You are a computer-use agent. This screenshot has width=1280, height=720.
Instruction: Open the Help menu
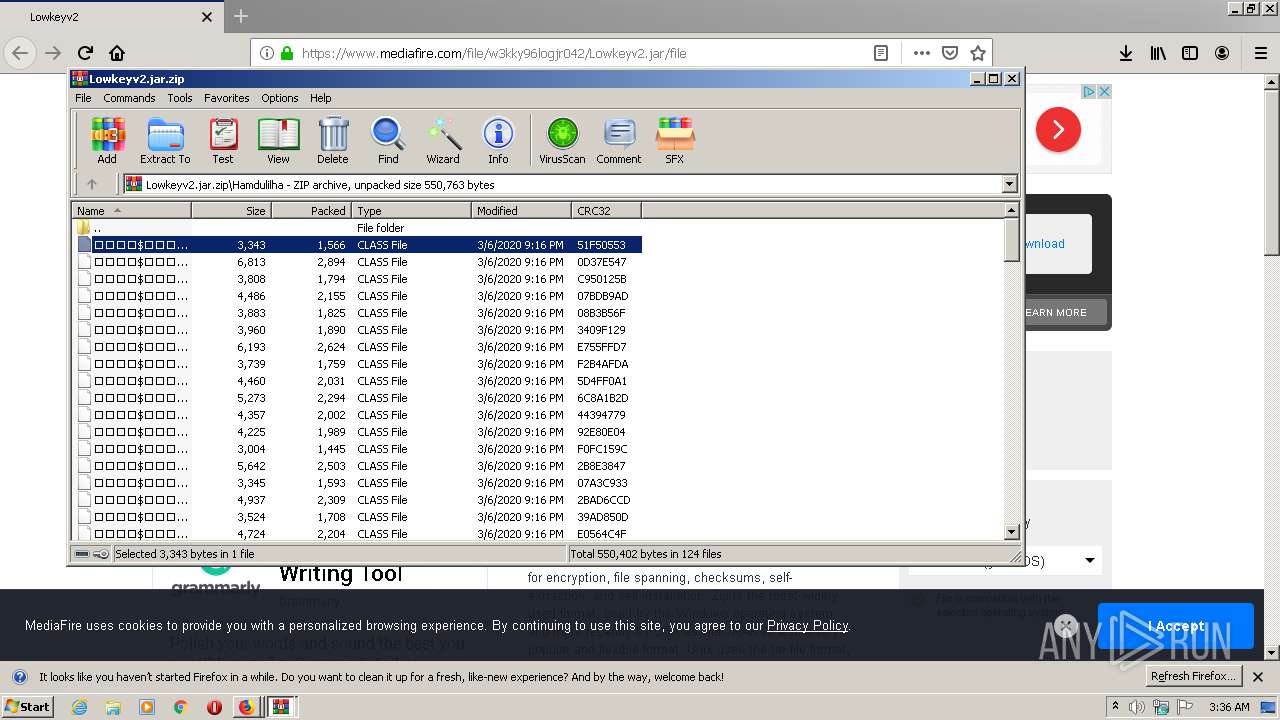320,98
